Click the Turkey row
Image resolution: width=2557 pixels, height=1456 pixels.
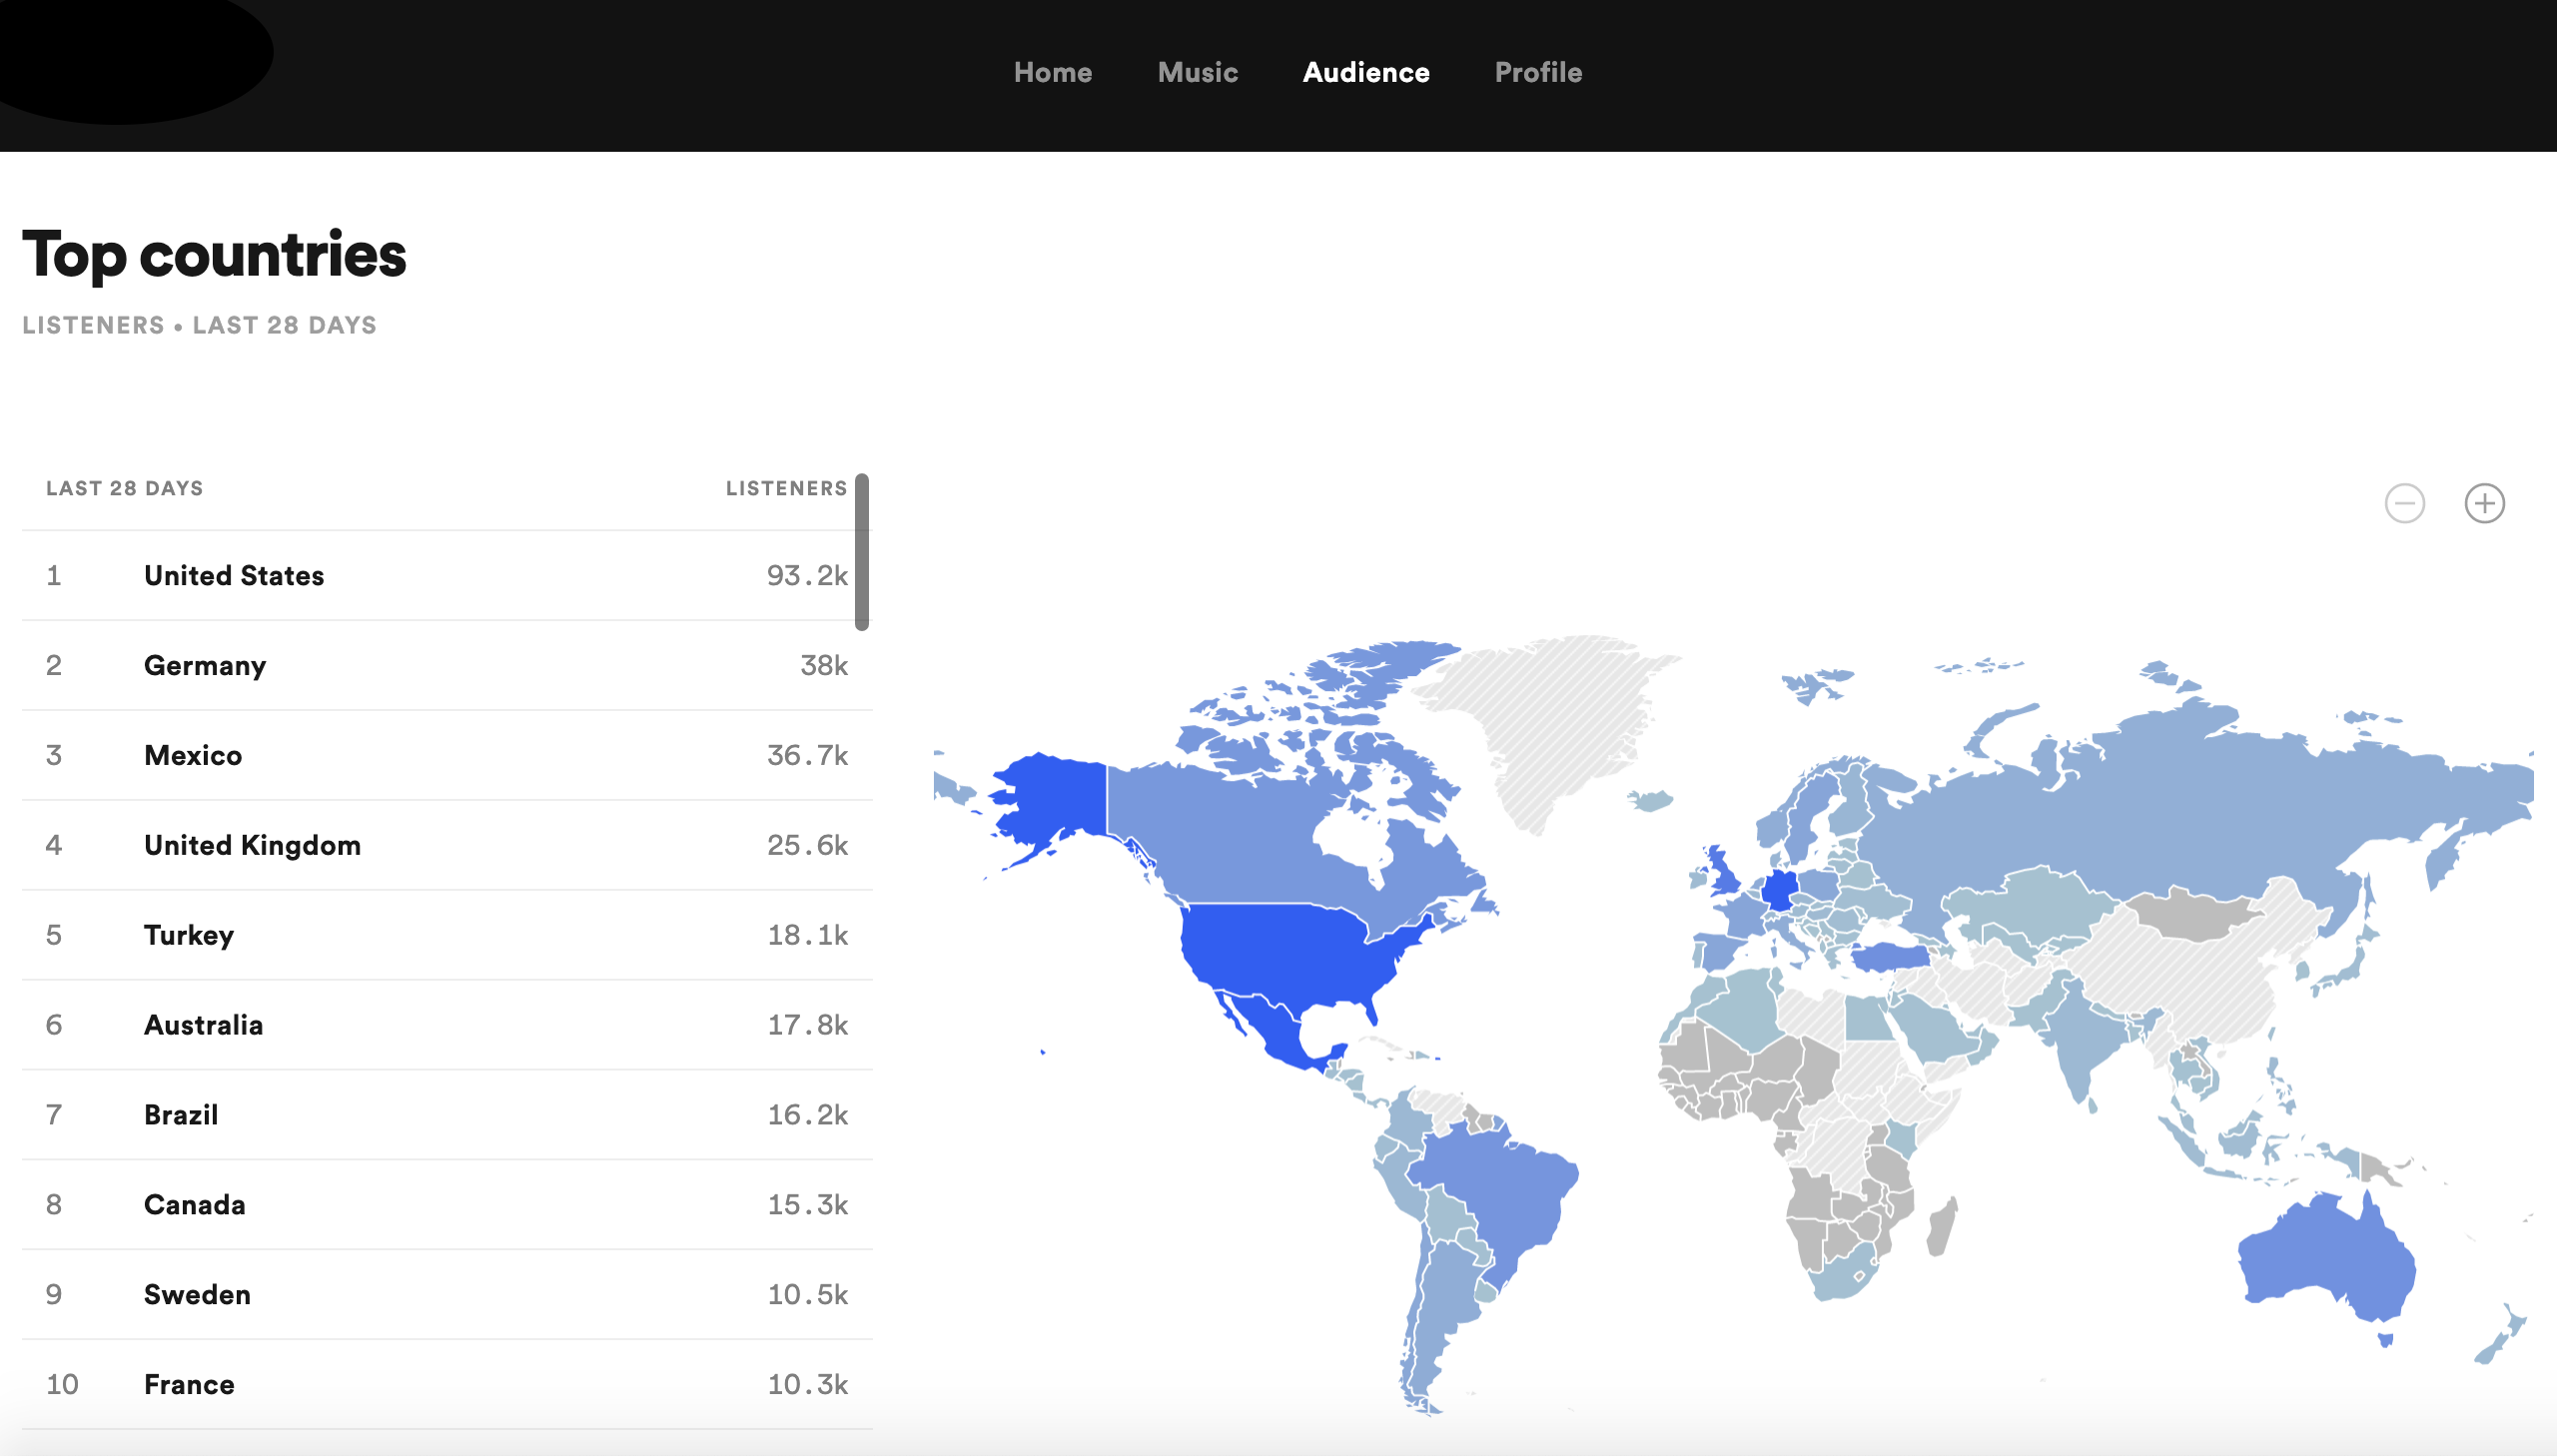[189, 935]
